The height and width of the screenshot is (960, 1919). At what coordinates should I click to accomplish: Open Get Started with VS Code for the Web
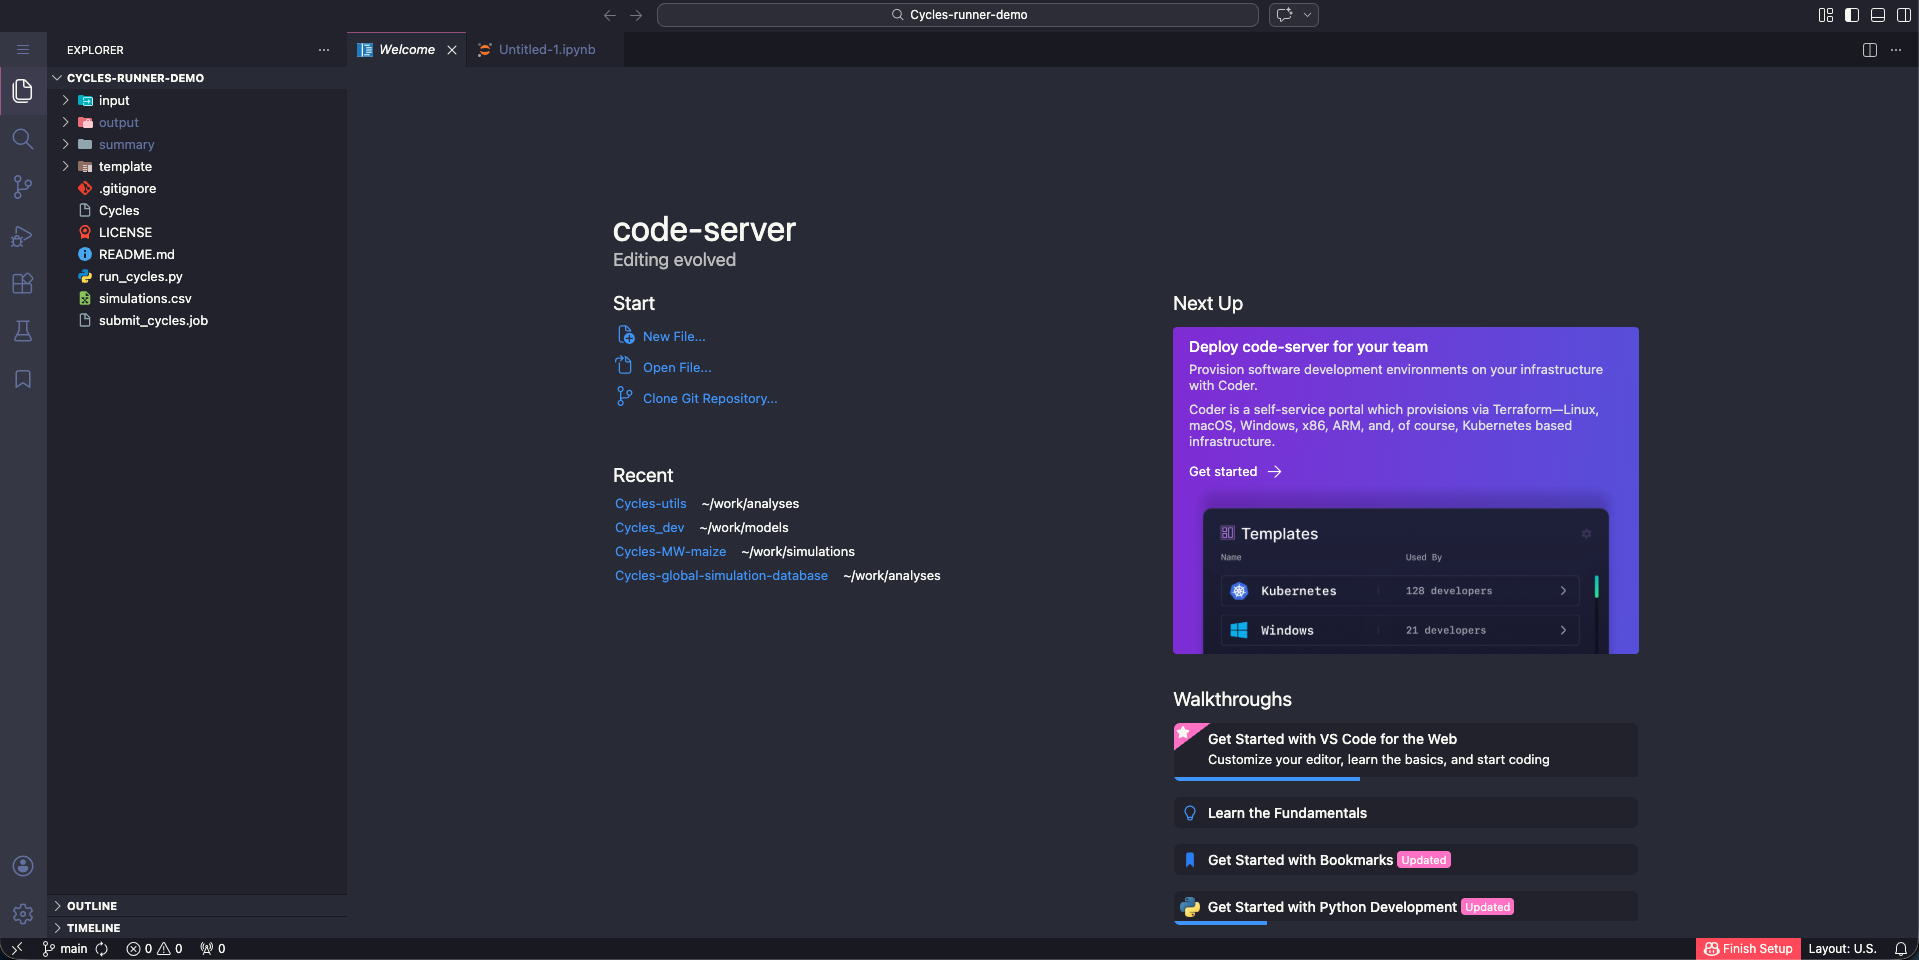(x=1405, y=750)
